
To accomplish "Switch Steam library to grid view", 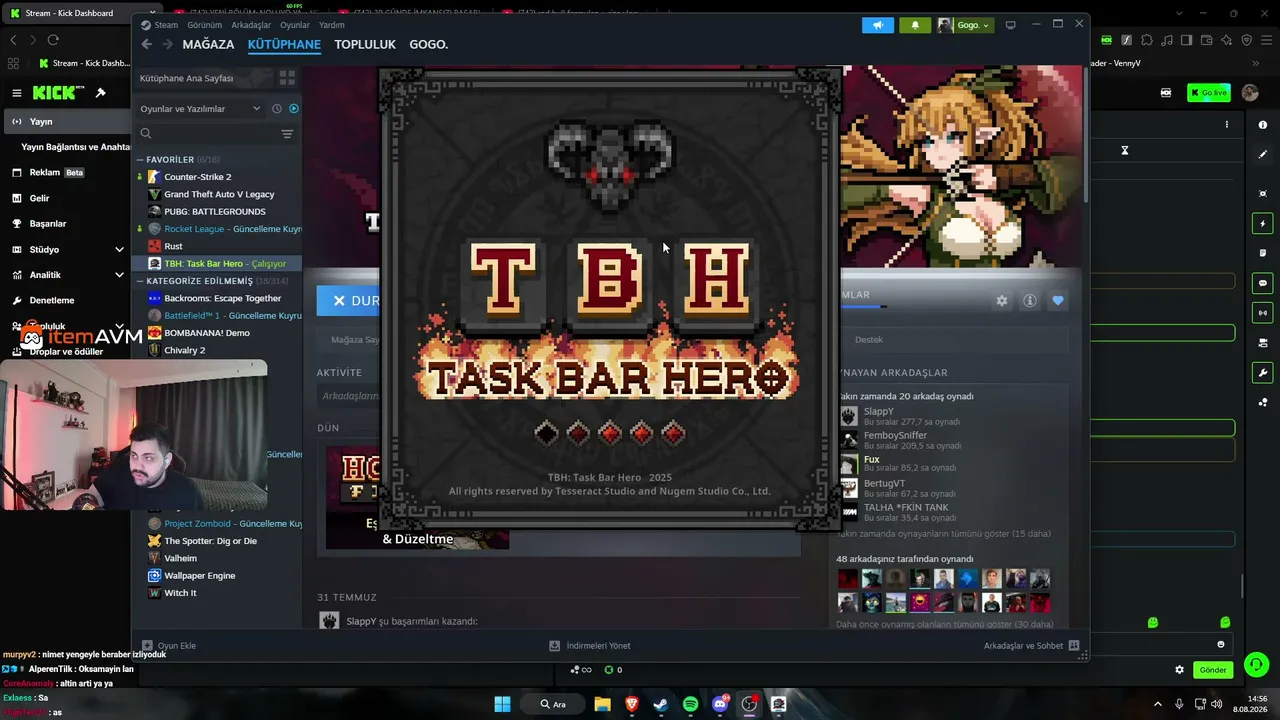I will 287,78.
